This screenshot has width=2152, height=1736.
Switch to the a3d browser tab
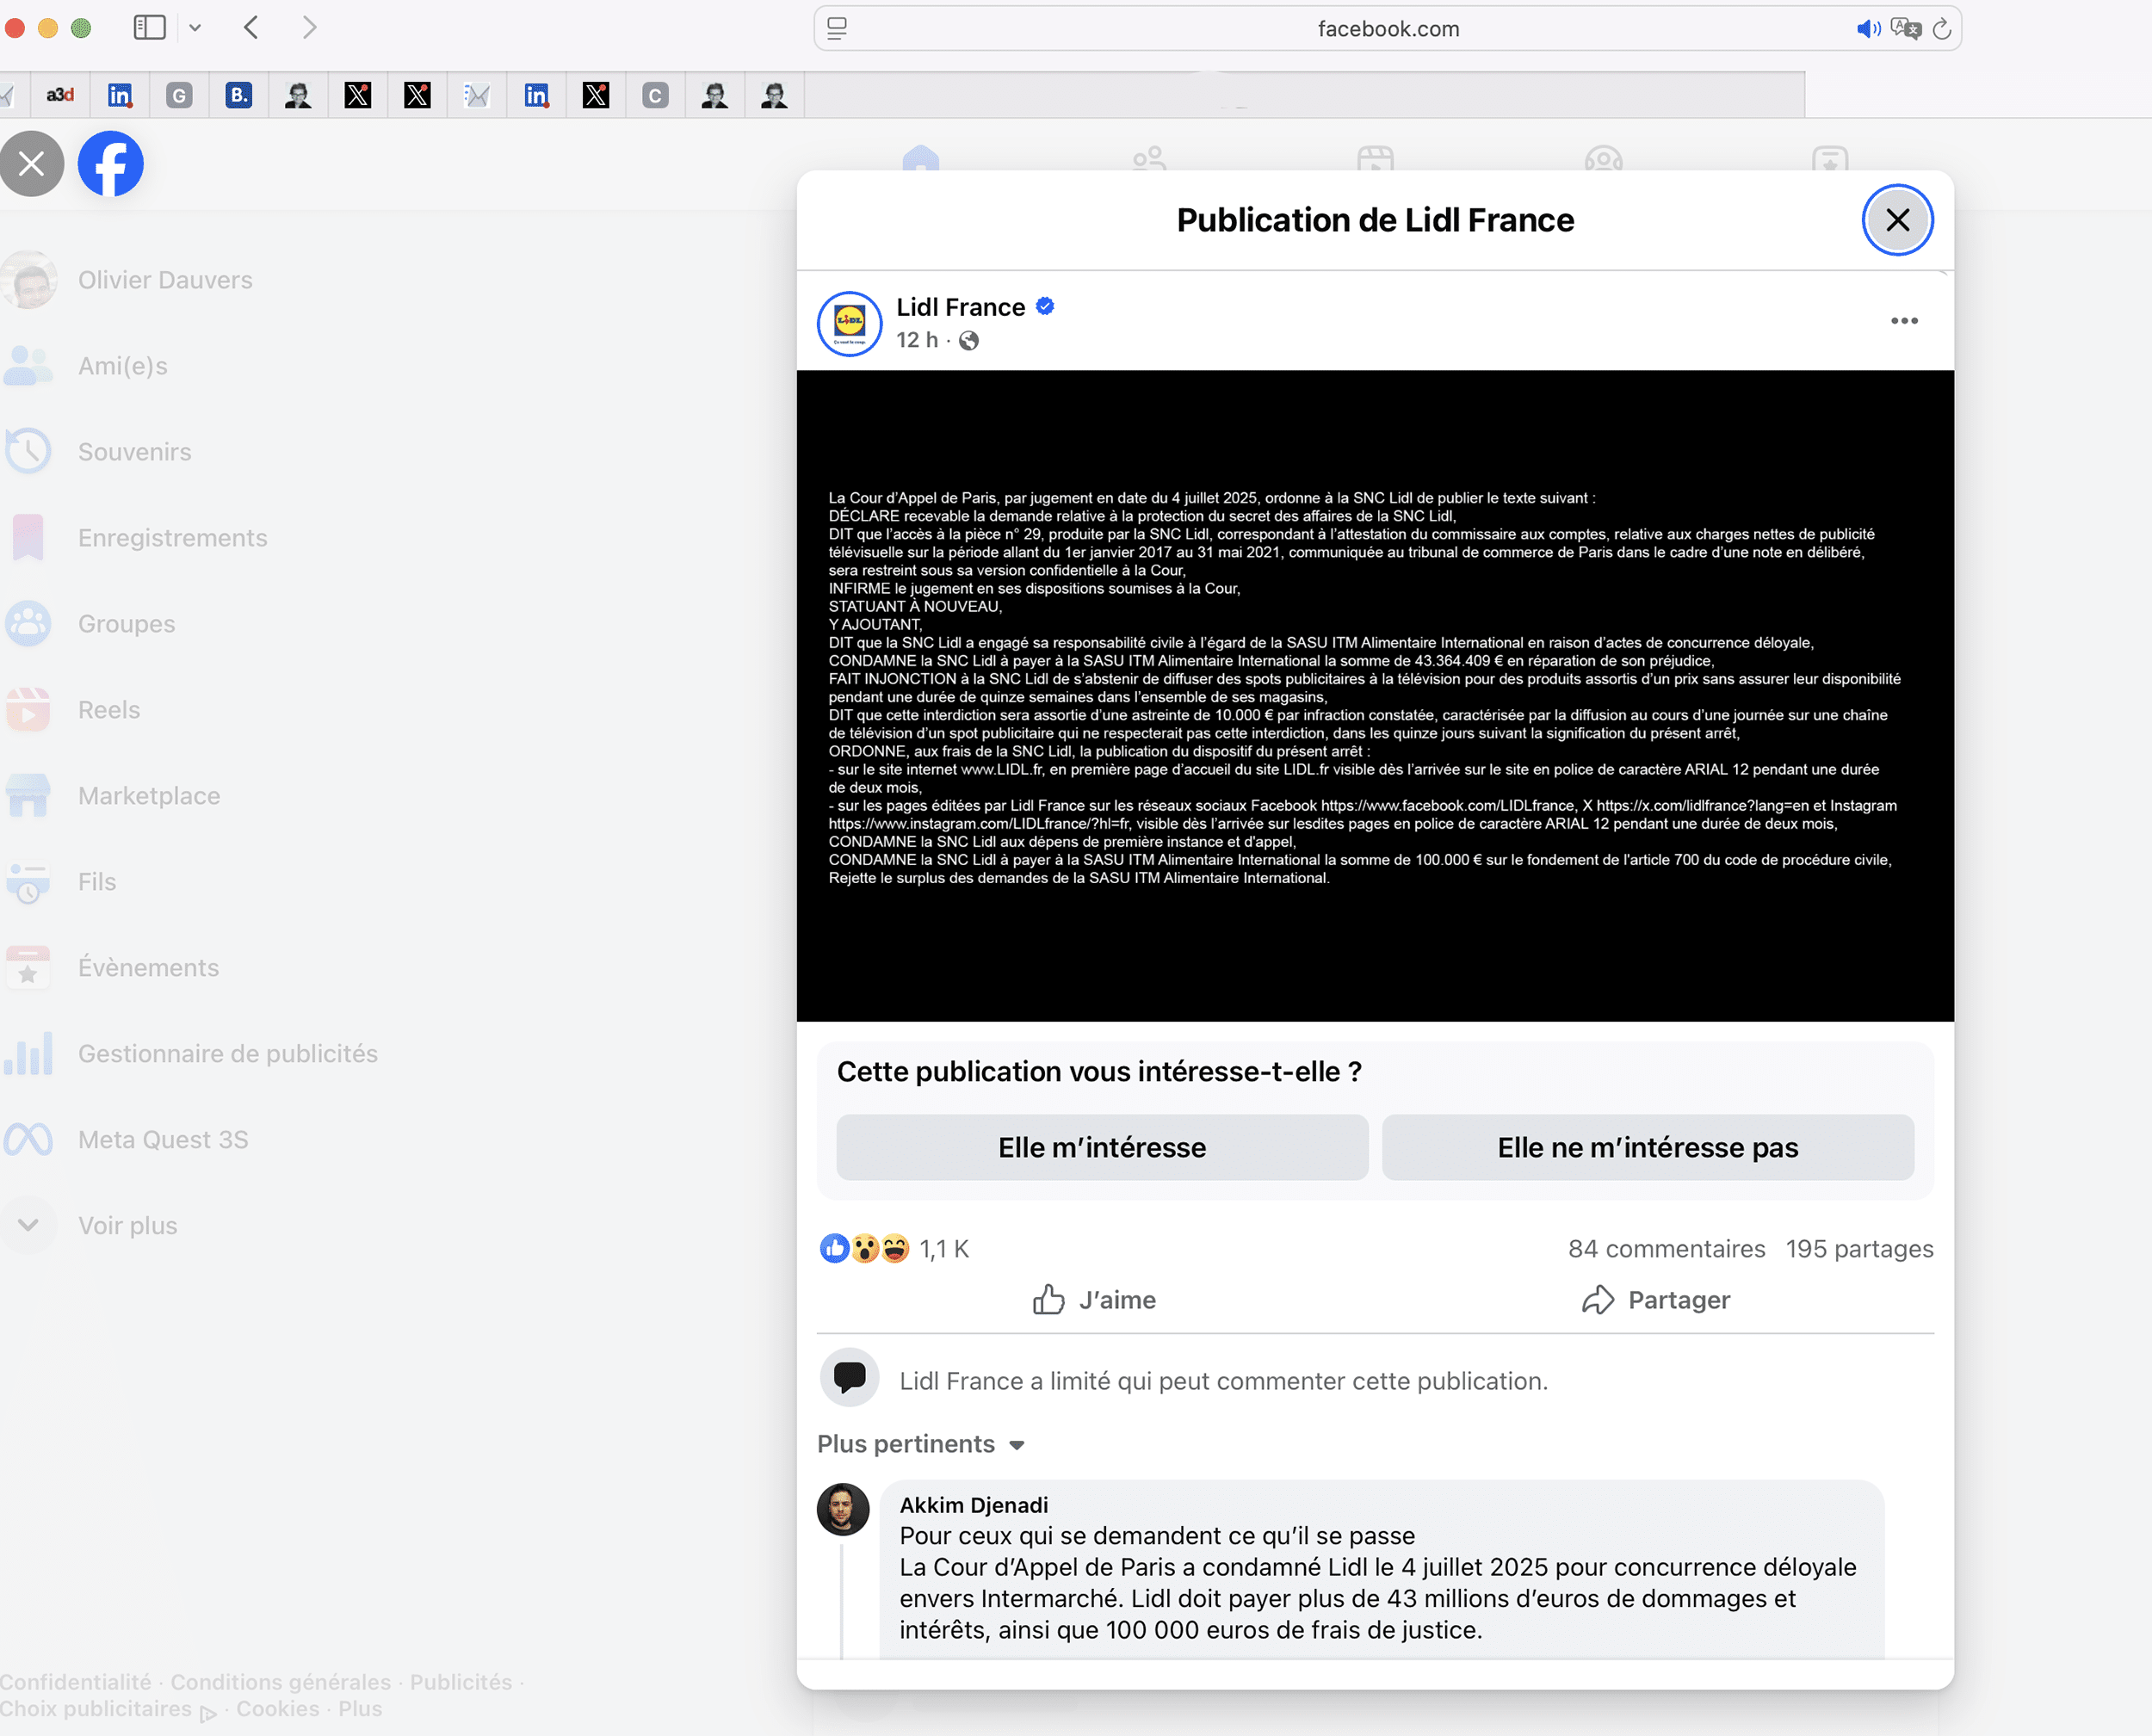[x=60, y=95]
